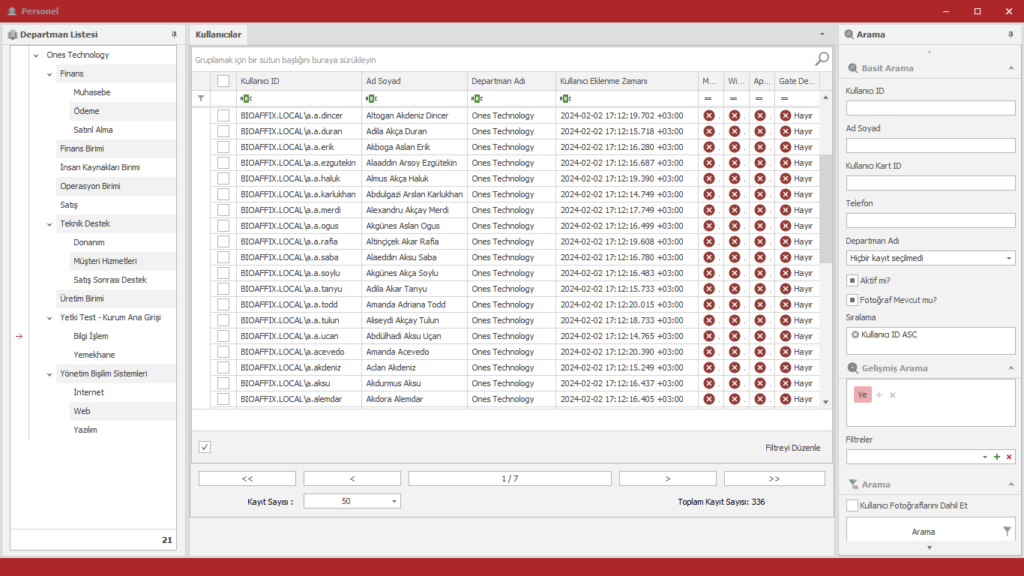The height and width of the screenshot is (576, 1024).
Task: Uncheck the filter enabled checkbox beside Filtreyi Düzenle
Action: [204, 447]
